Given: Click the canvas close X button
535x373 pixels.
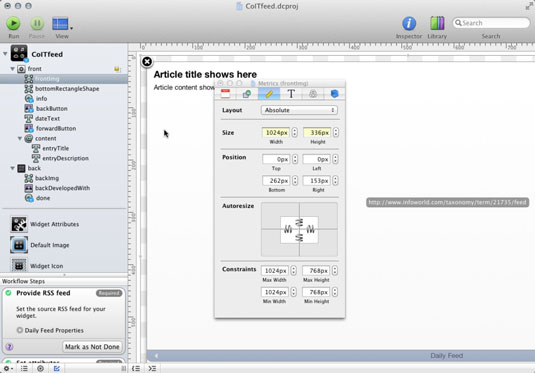Looking at the screenshot, I should pos(147,62).
